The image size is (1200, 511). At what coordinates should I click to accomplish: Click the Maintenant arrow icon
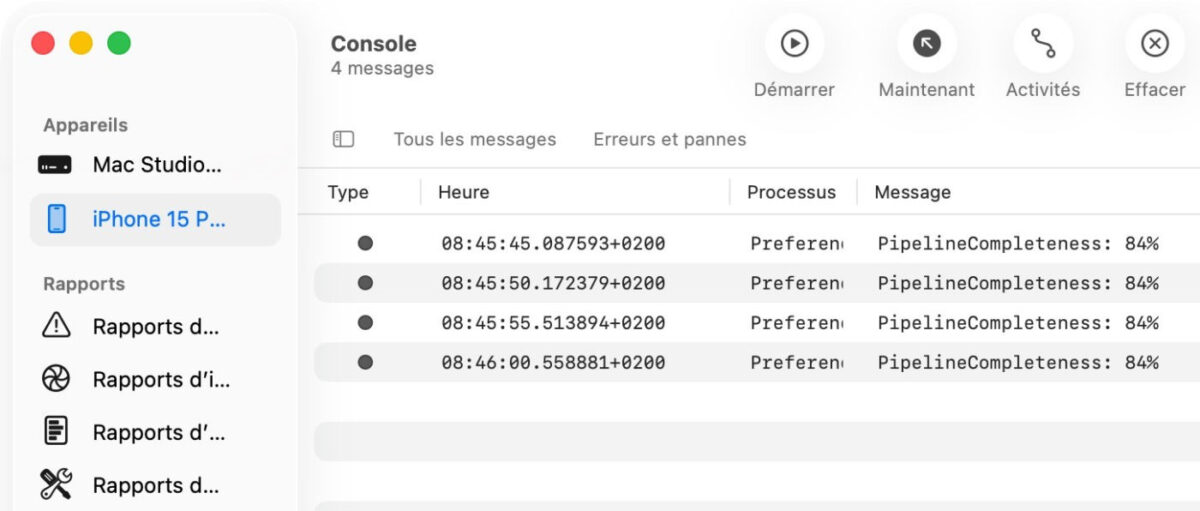coord(927,44)
